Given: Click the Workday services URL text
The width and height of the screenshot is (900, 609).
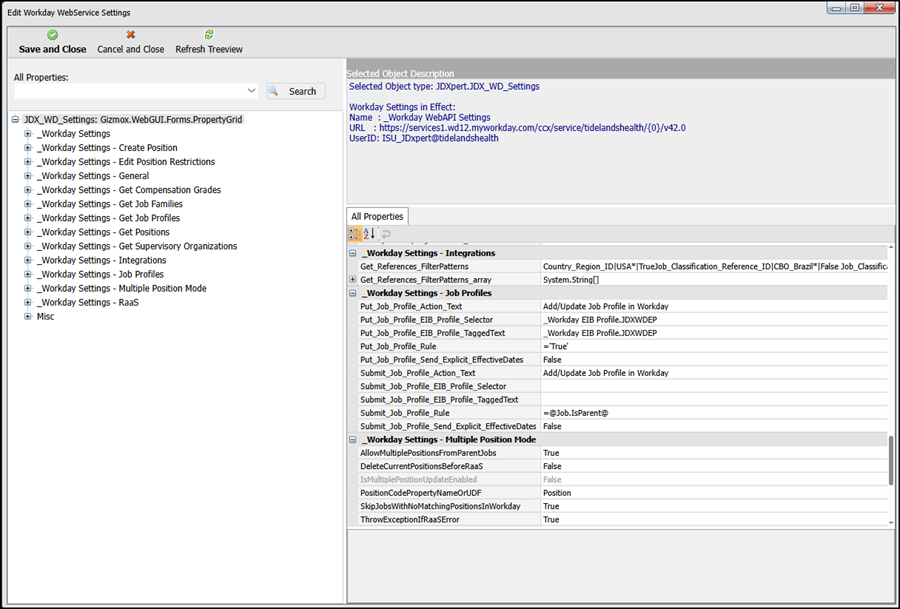Looking at the screenshot, I should [532, 127].
